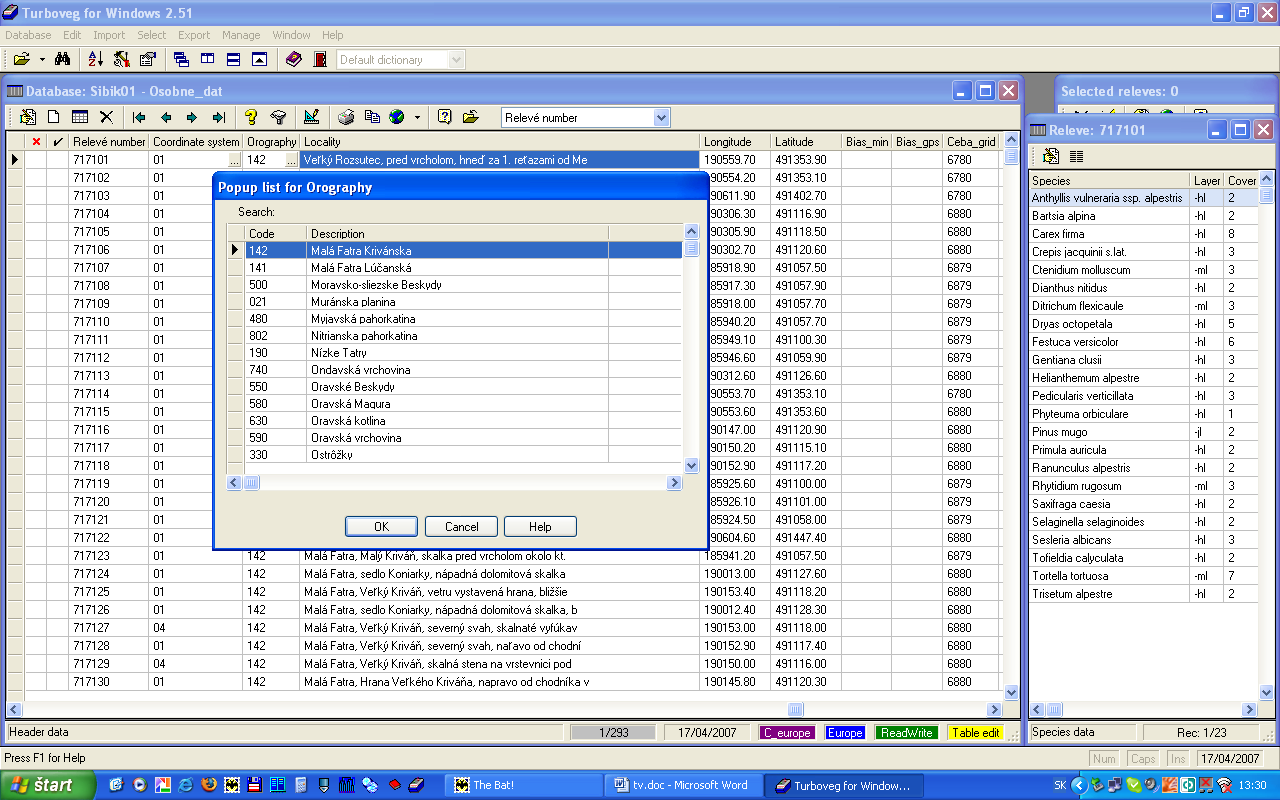Click the A-Z sort icon
Screen dimensions: 1280x800
pyautogui.click(x=96, y=60)
